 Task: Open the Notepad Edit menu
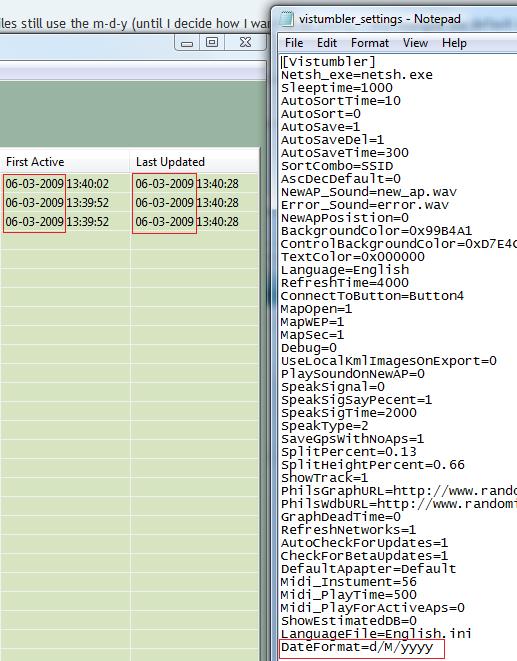(327, 43)
